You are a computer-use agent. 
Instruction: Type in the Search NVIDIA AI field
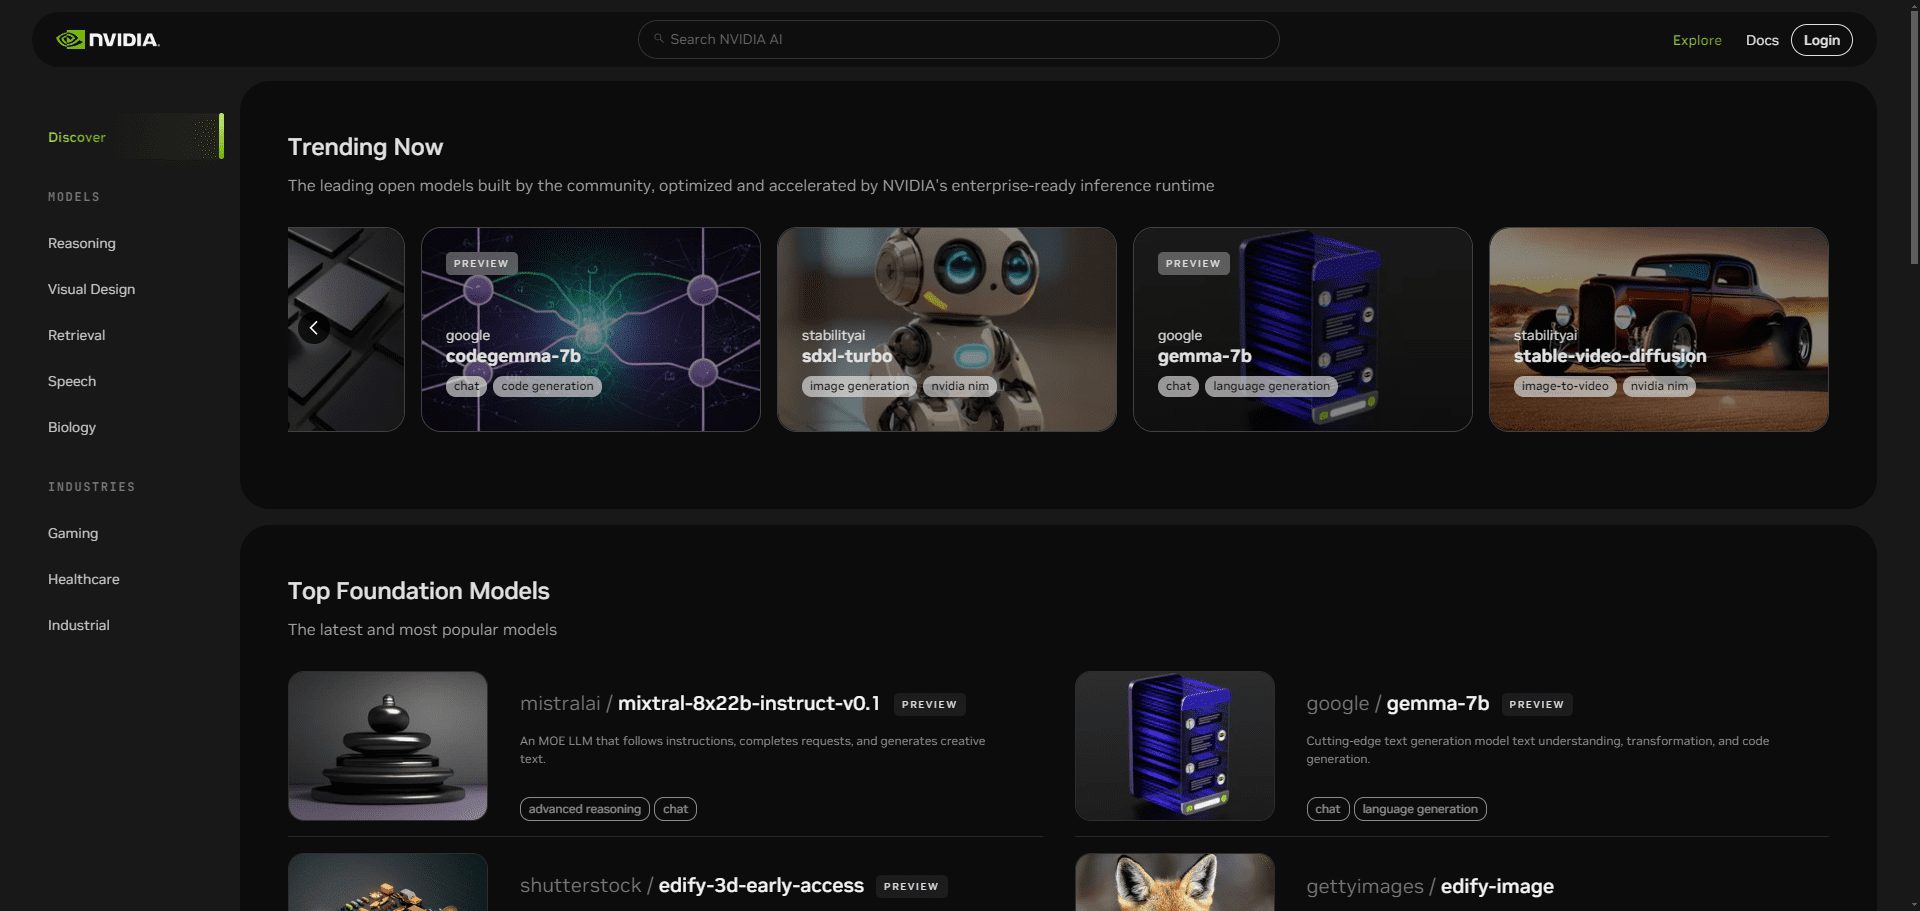pos(960,39)
